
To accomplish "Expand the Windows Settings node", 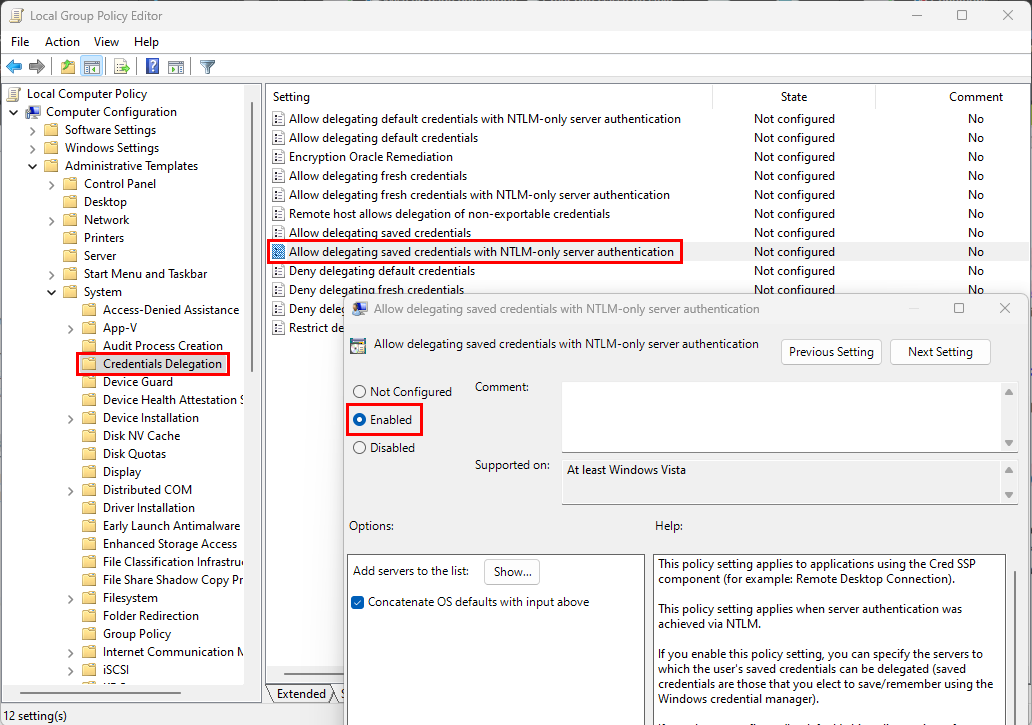I will pos(32,149).
